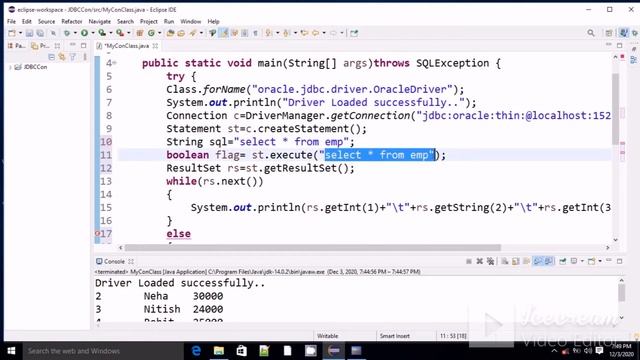Click the New Java Package icon
Image resolution: width=640 pixels, height=360 pixels.
pos(140,33)
